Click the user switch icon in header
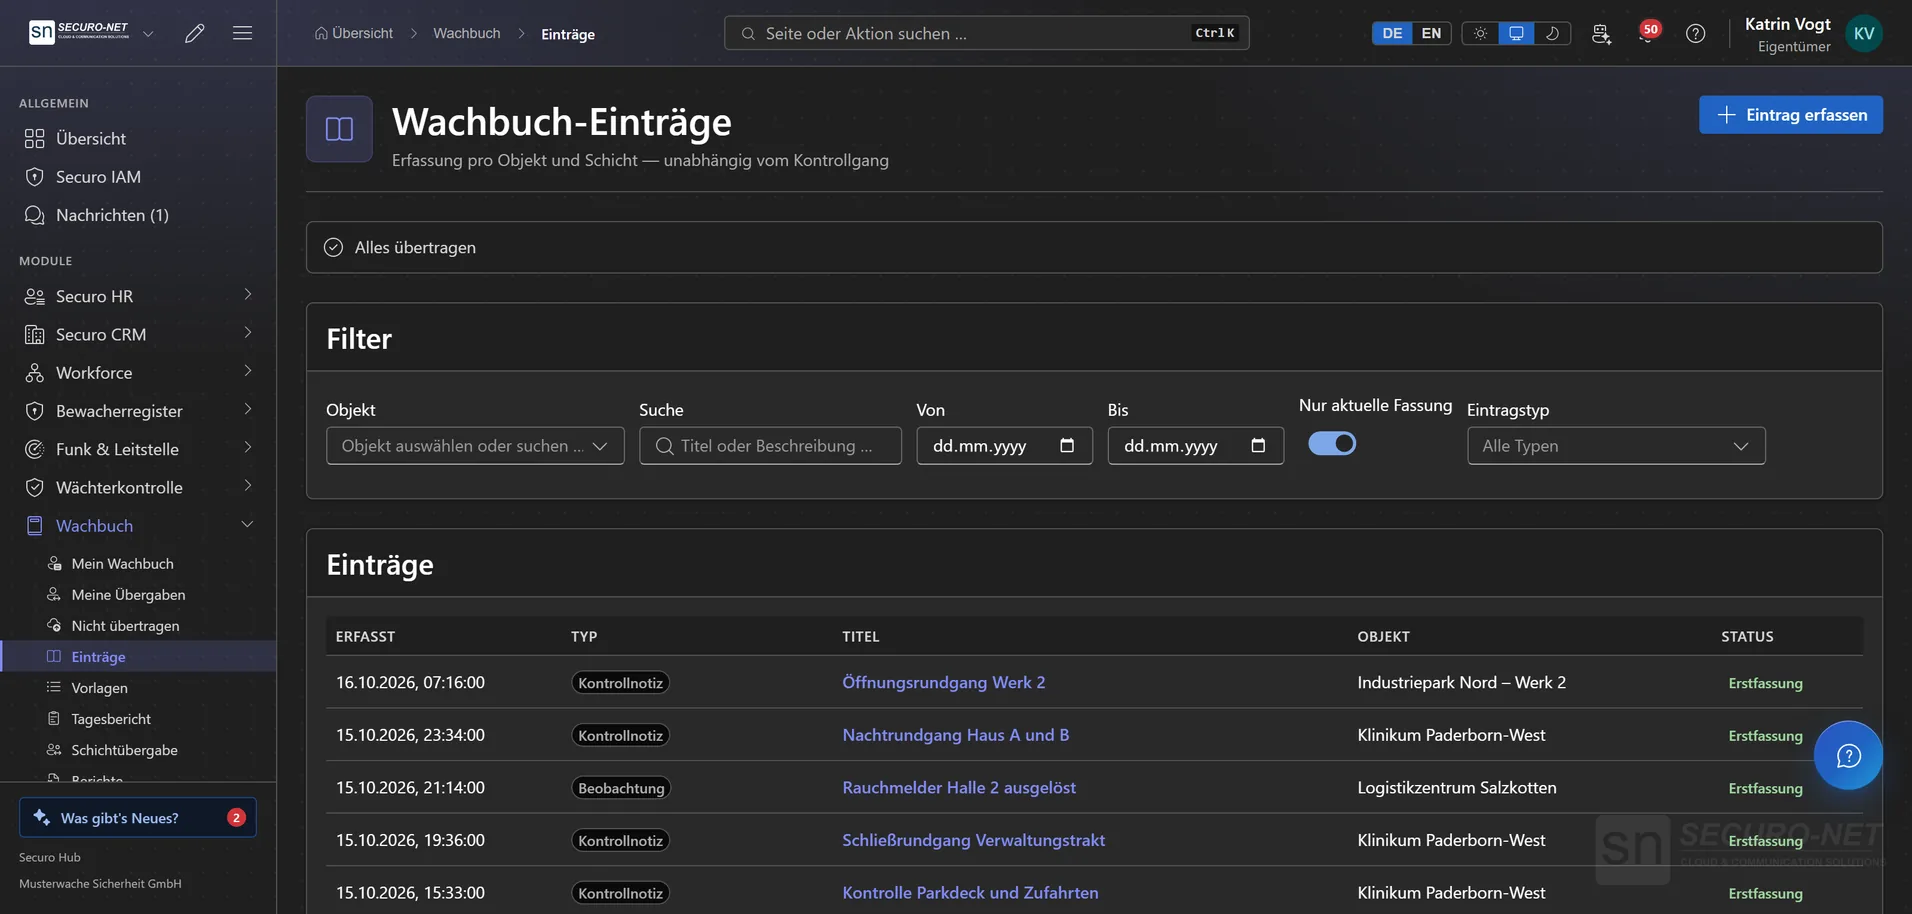 tap(1601, 33)
